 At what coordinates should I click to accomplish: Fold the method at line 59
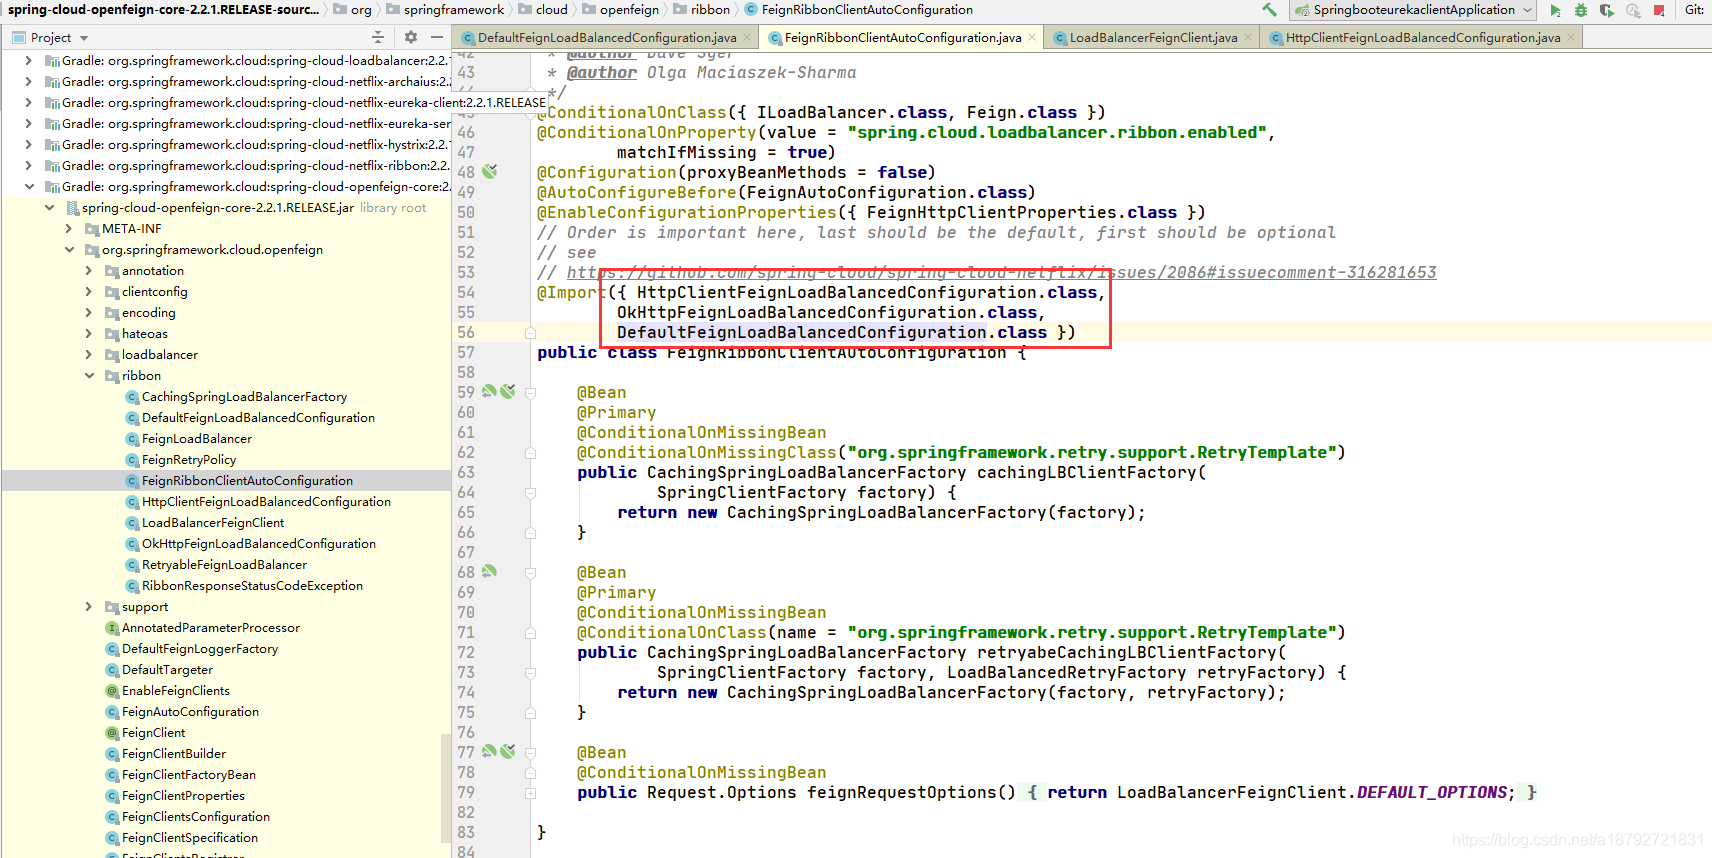pos(531,393)
